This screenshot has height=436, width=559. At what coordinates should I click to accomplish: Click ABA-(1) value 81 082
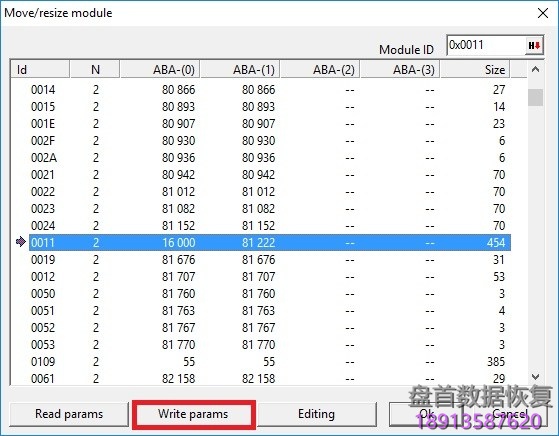258,209
